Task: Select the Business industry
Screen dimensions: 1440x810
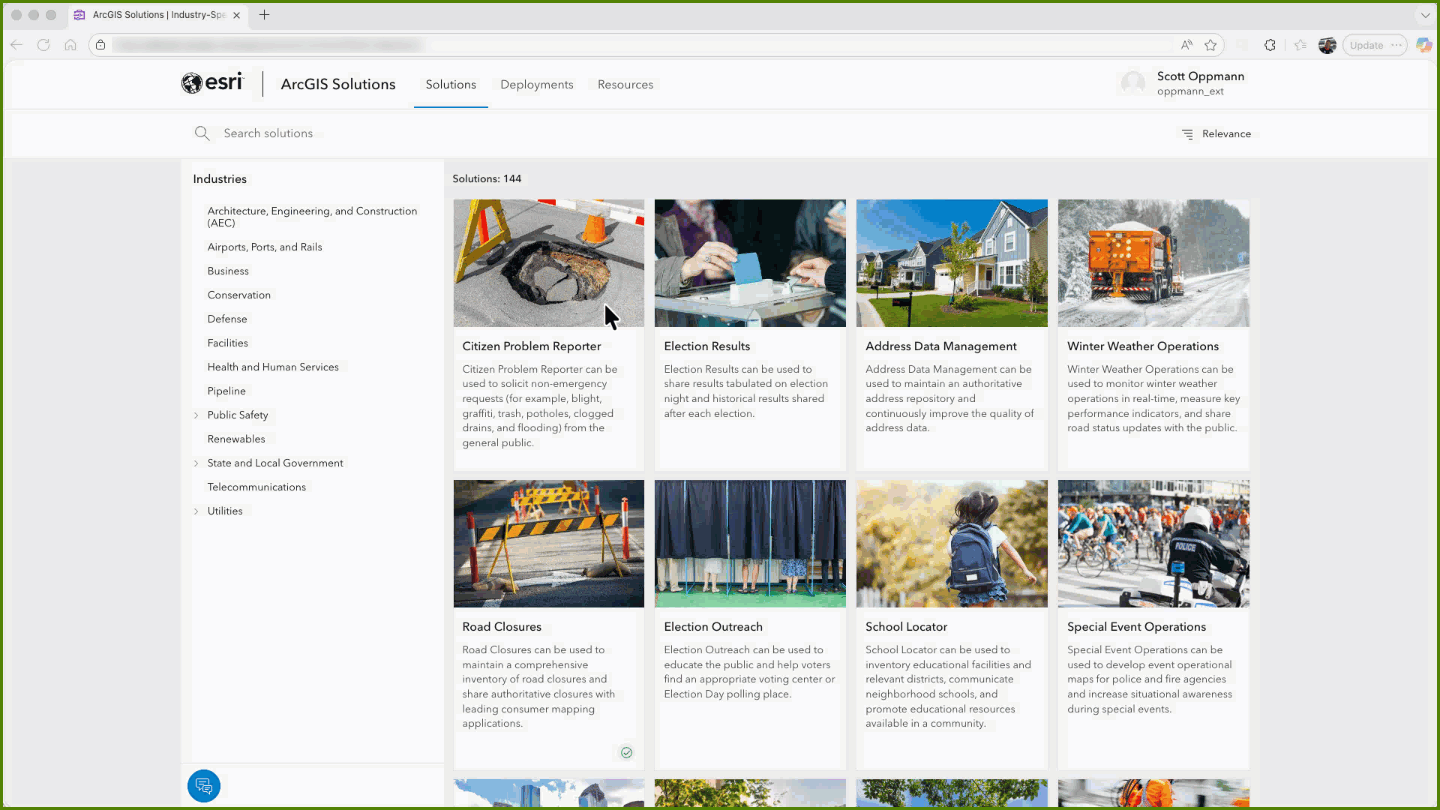Action: click(228, 271)
